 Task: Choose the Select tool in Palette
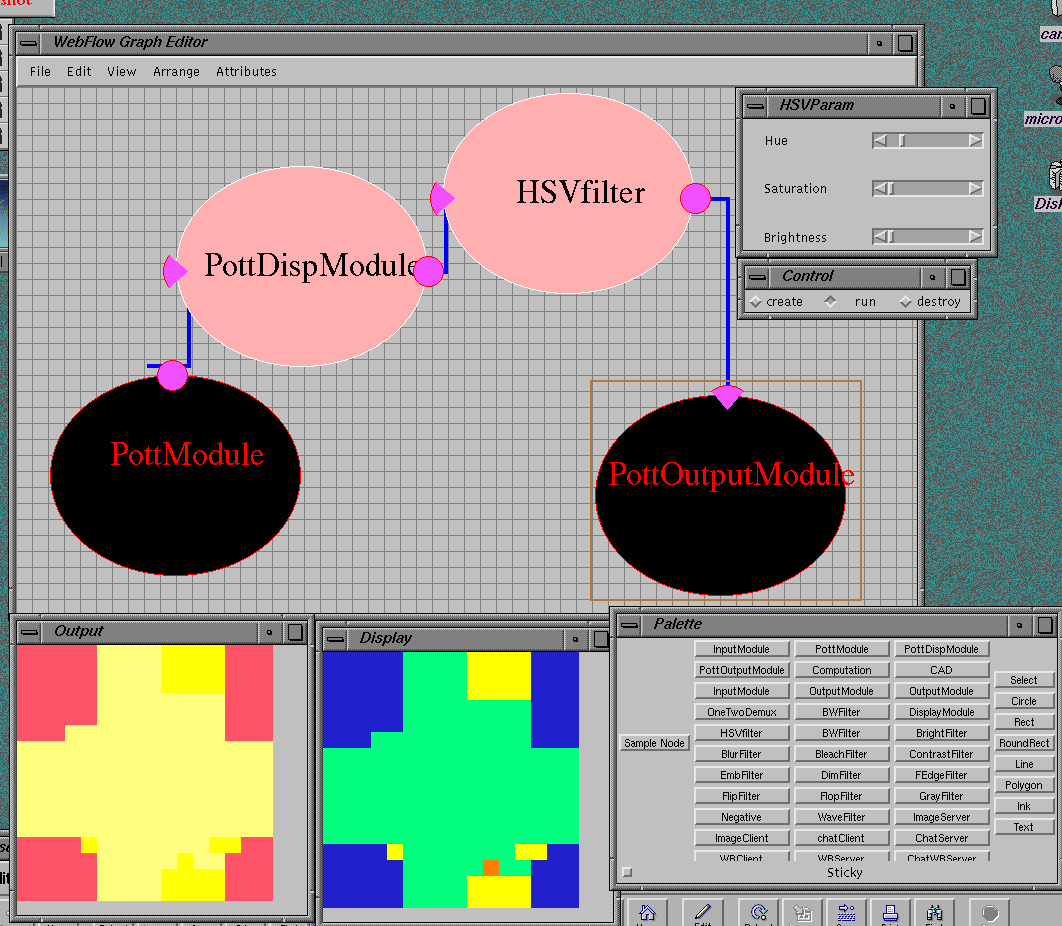[x=1023, y=680]
